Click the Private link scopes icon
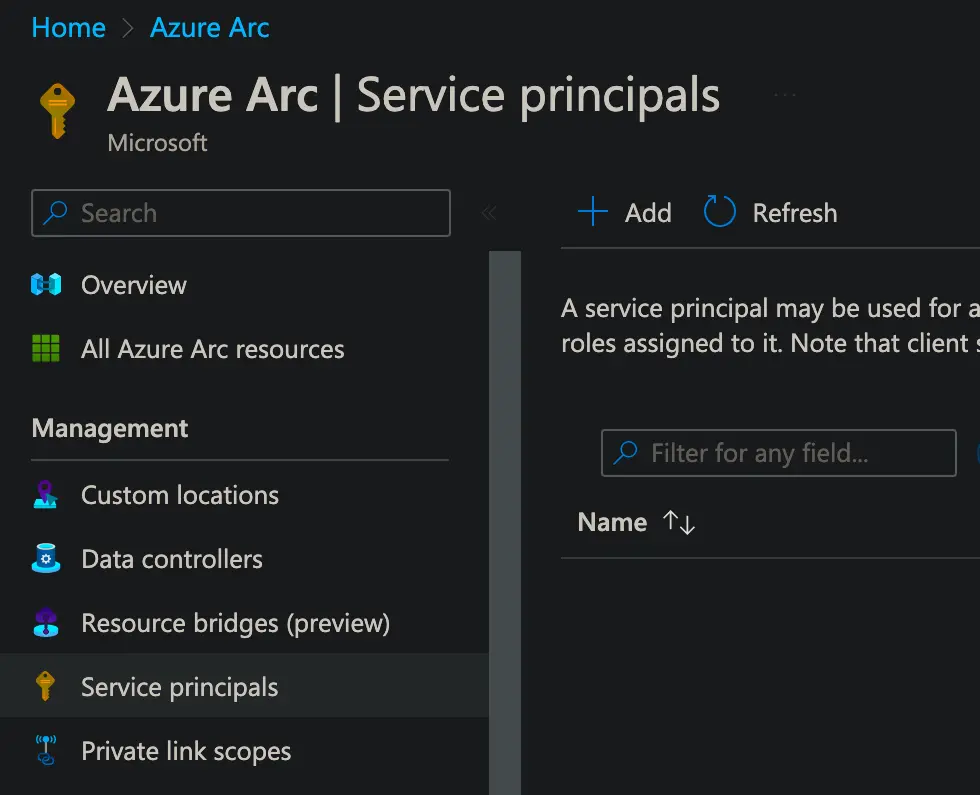 click(x=46, y=751)
